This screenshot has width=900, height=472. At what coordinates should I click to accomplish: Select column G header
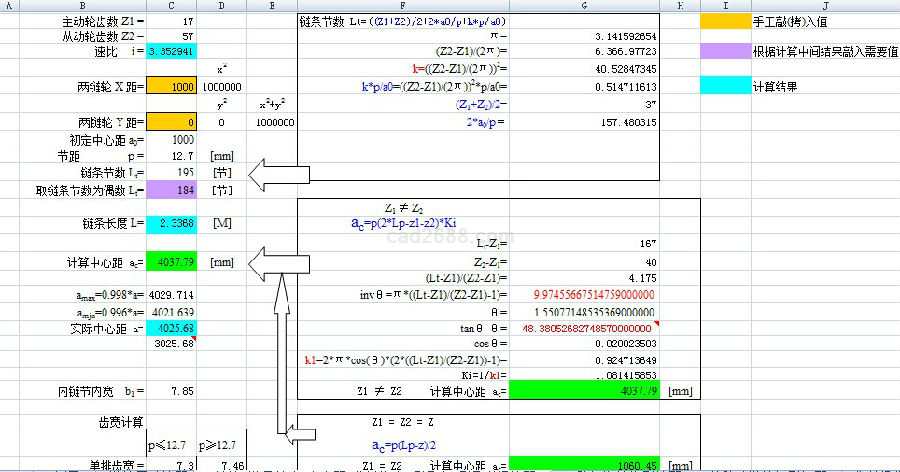pyautogui.click(x=584, y=5)
